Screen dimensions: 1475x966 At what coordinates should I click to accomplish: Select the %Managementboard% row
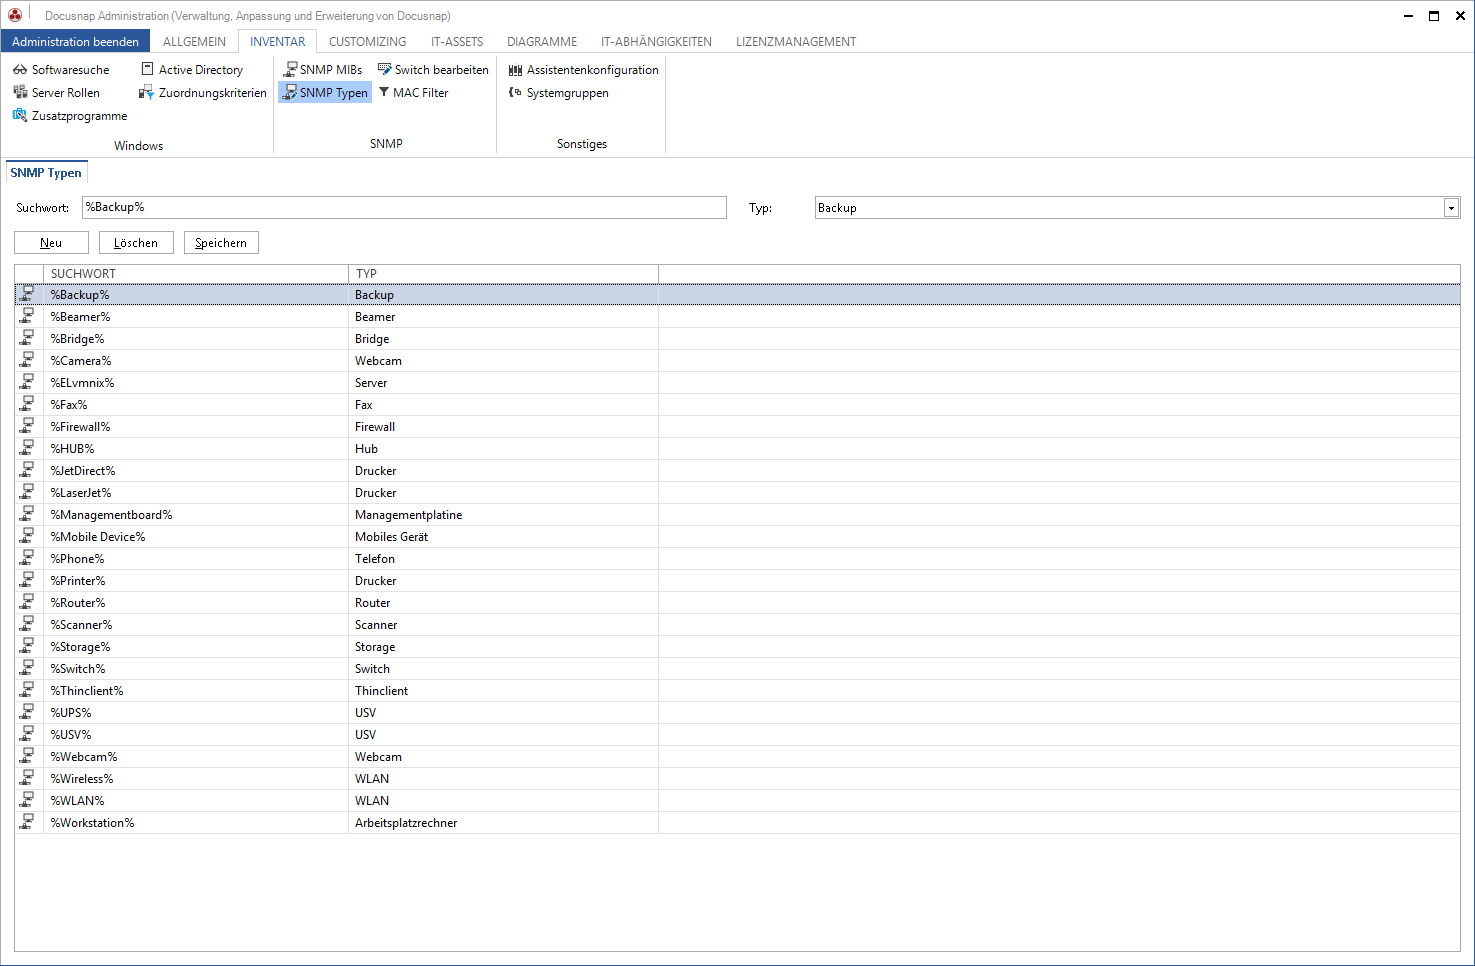[737, 515]
